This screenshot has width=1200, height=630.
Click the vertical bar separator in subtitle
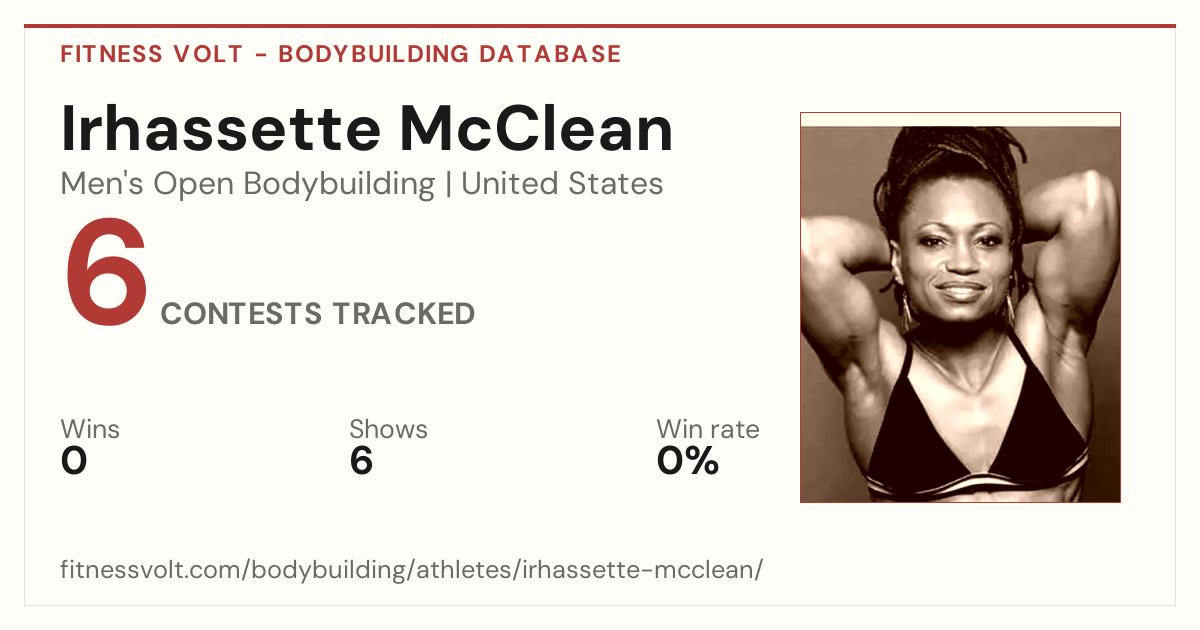coord(448,185)
